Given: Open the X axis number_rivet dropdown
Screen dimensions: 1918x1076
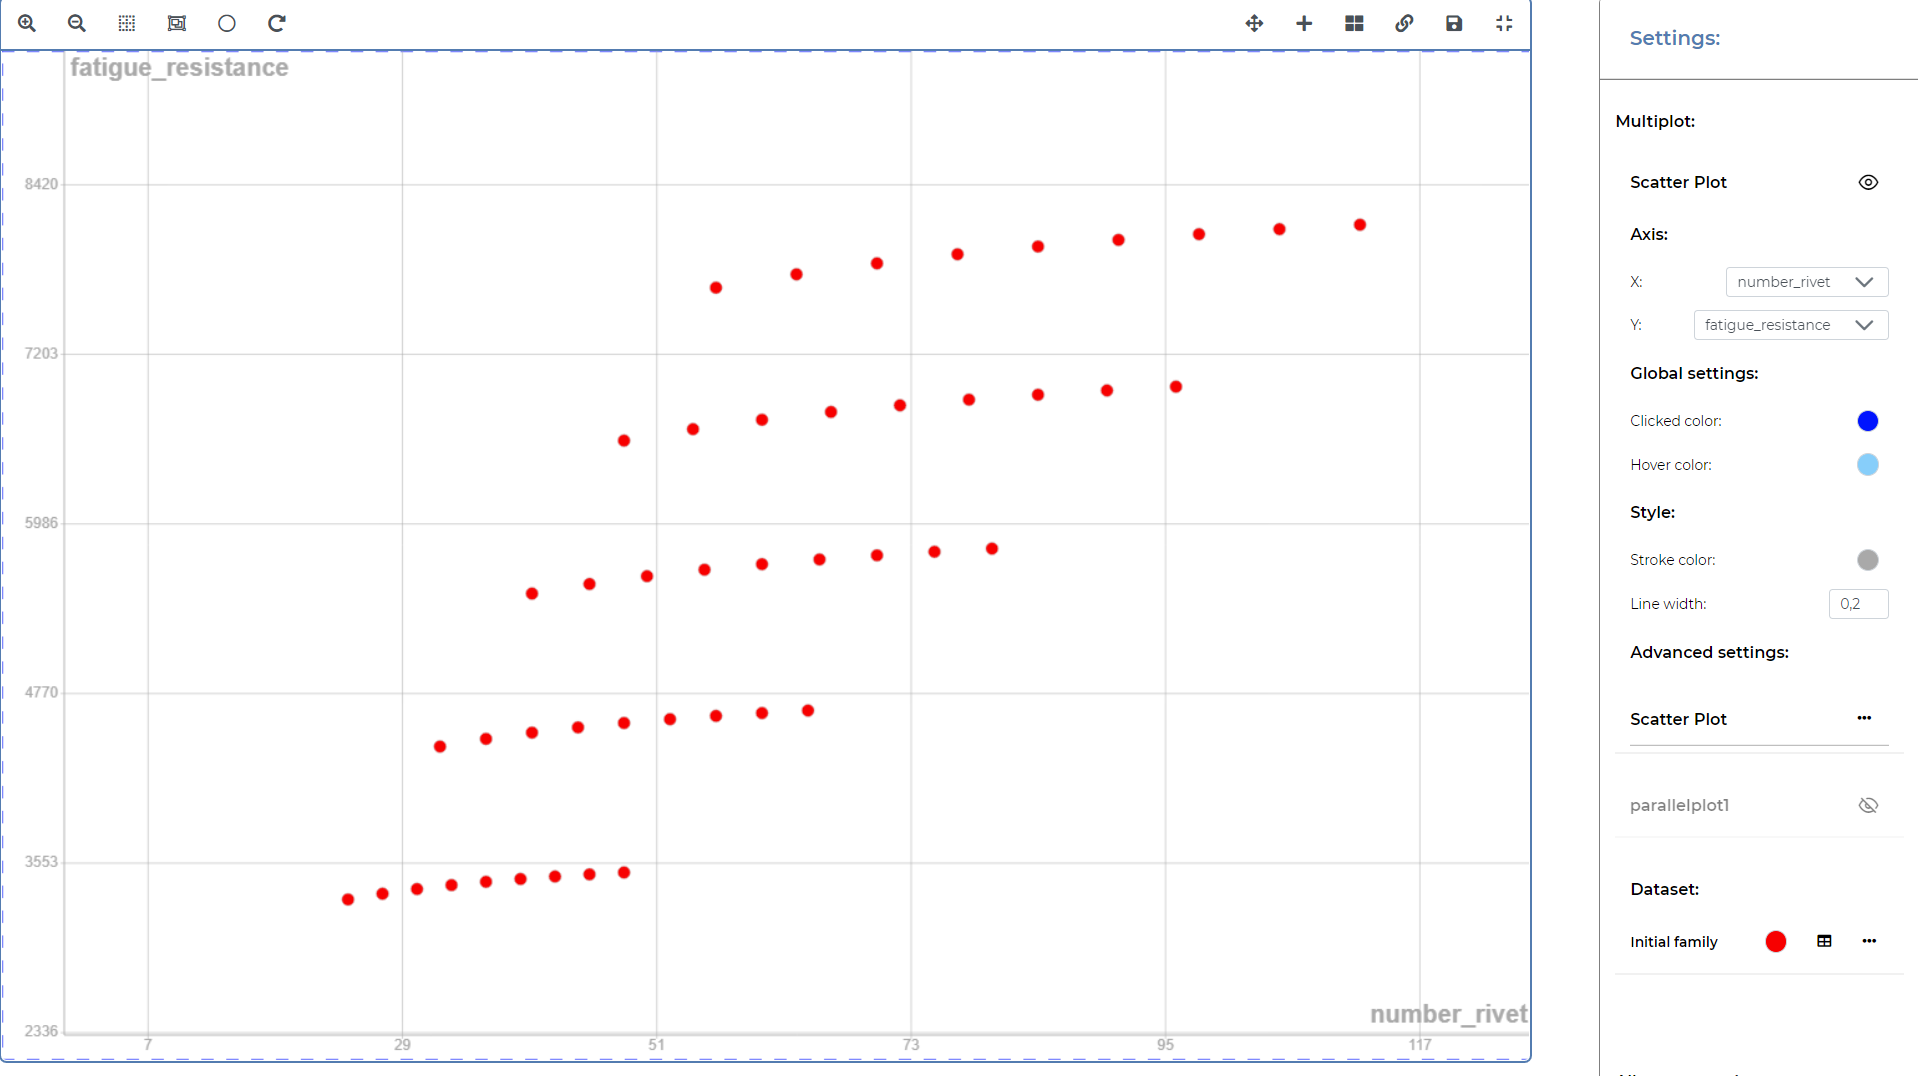Looking at the screenshot, I should 1807,282.
